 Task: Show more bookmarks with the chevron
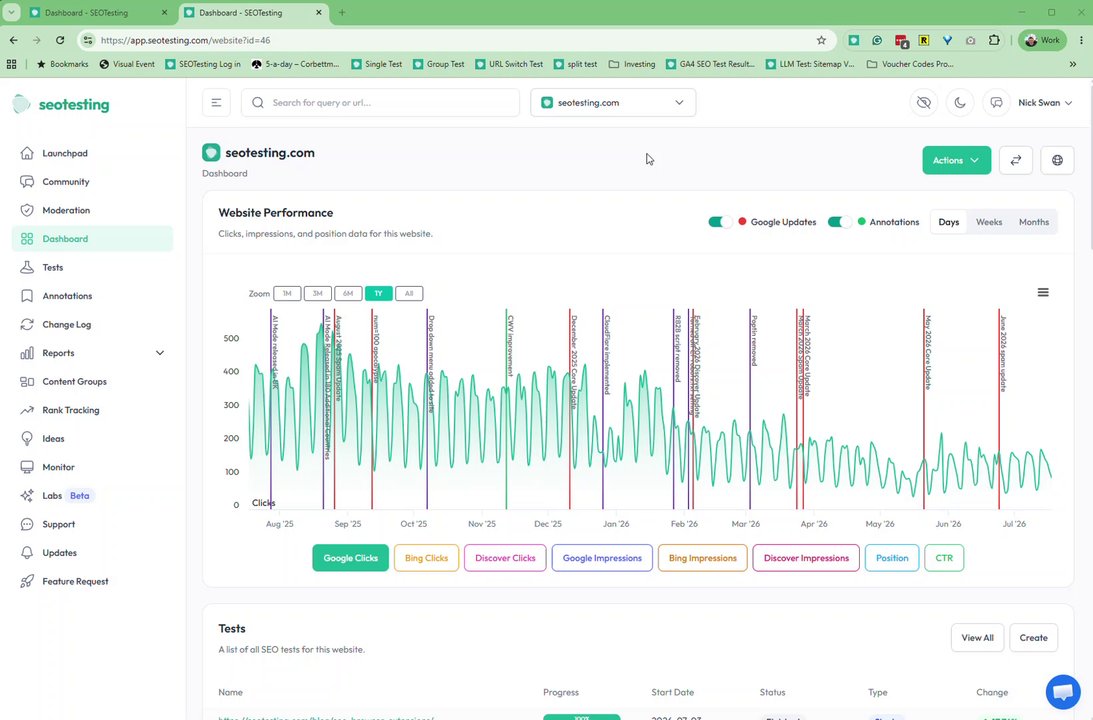[1073, 64]
